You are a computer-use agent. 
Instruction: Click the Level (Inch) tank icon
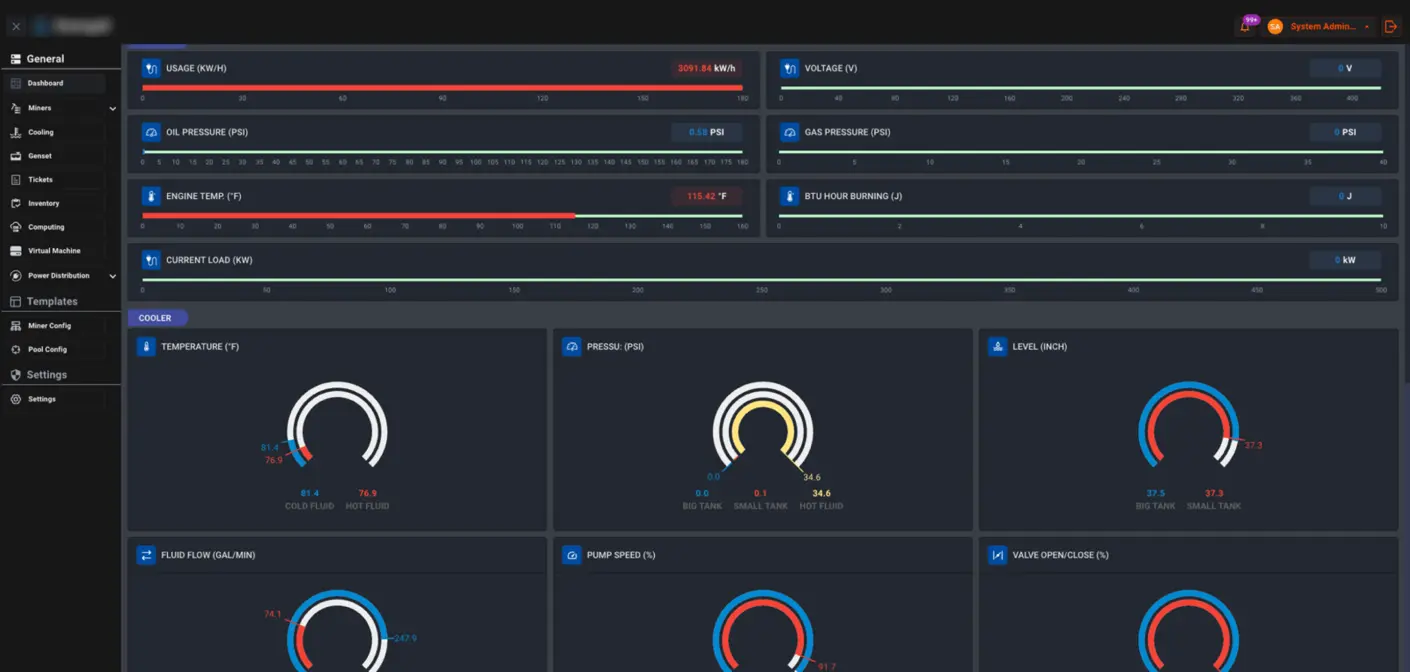997,347
